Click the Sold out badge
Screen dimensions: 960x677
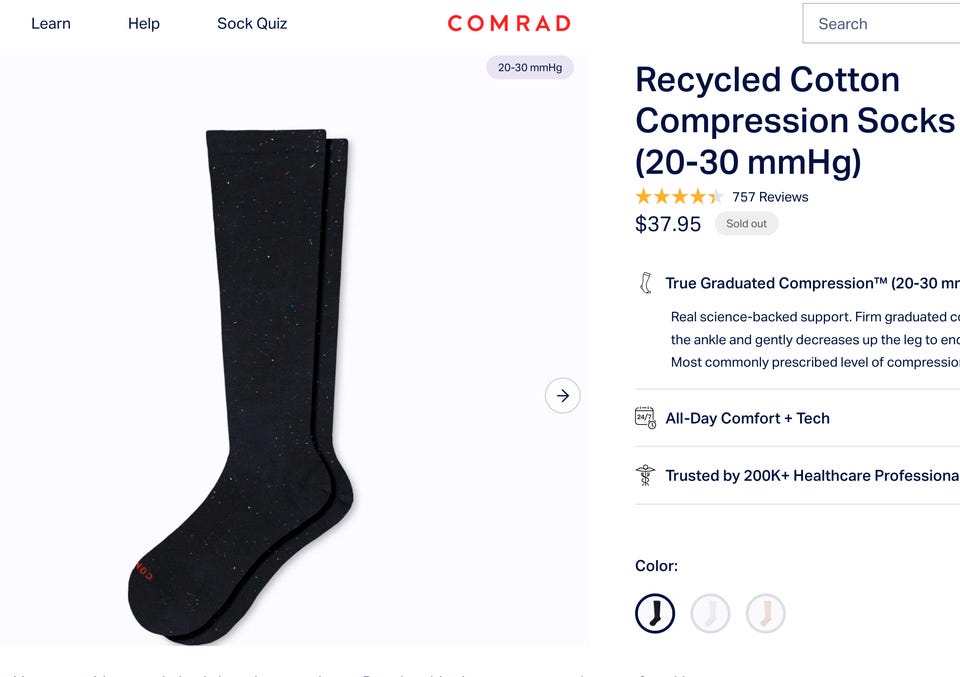(x=746, y=223)
